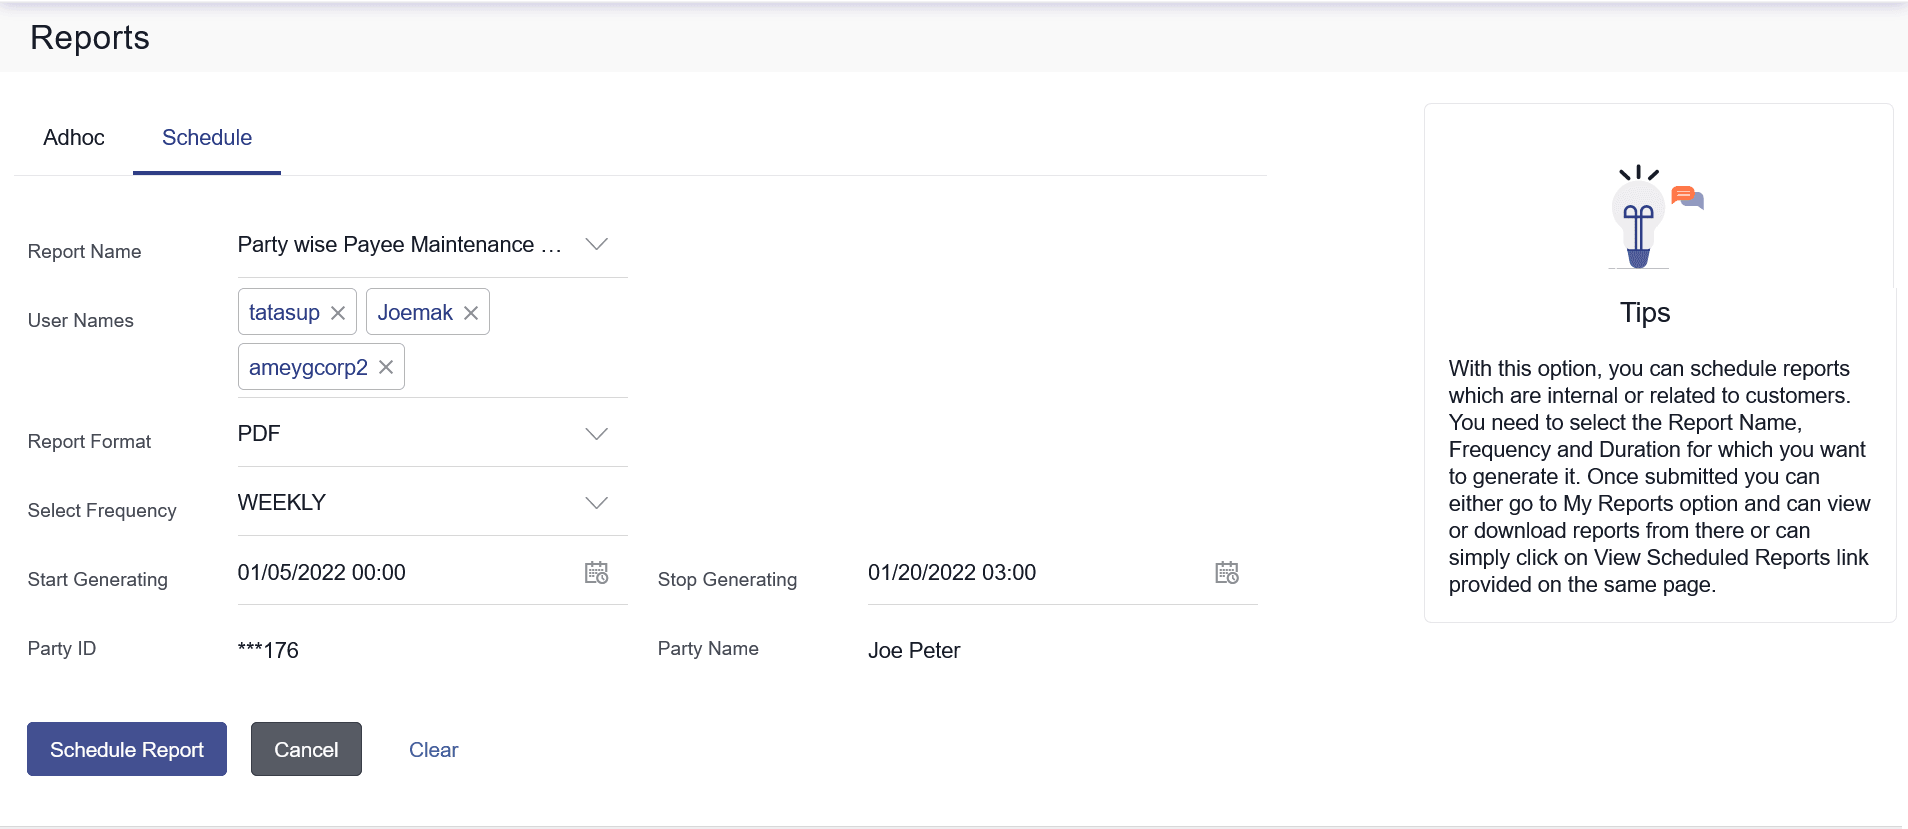Switch to the Adhoc tab
This screenshot has height=829, width=1908.
click(x=74, y=138)
